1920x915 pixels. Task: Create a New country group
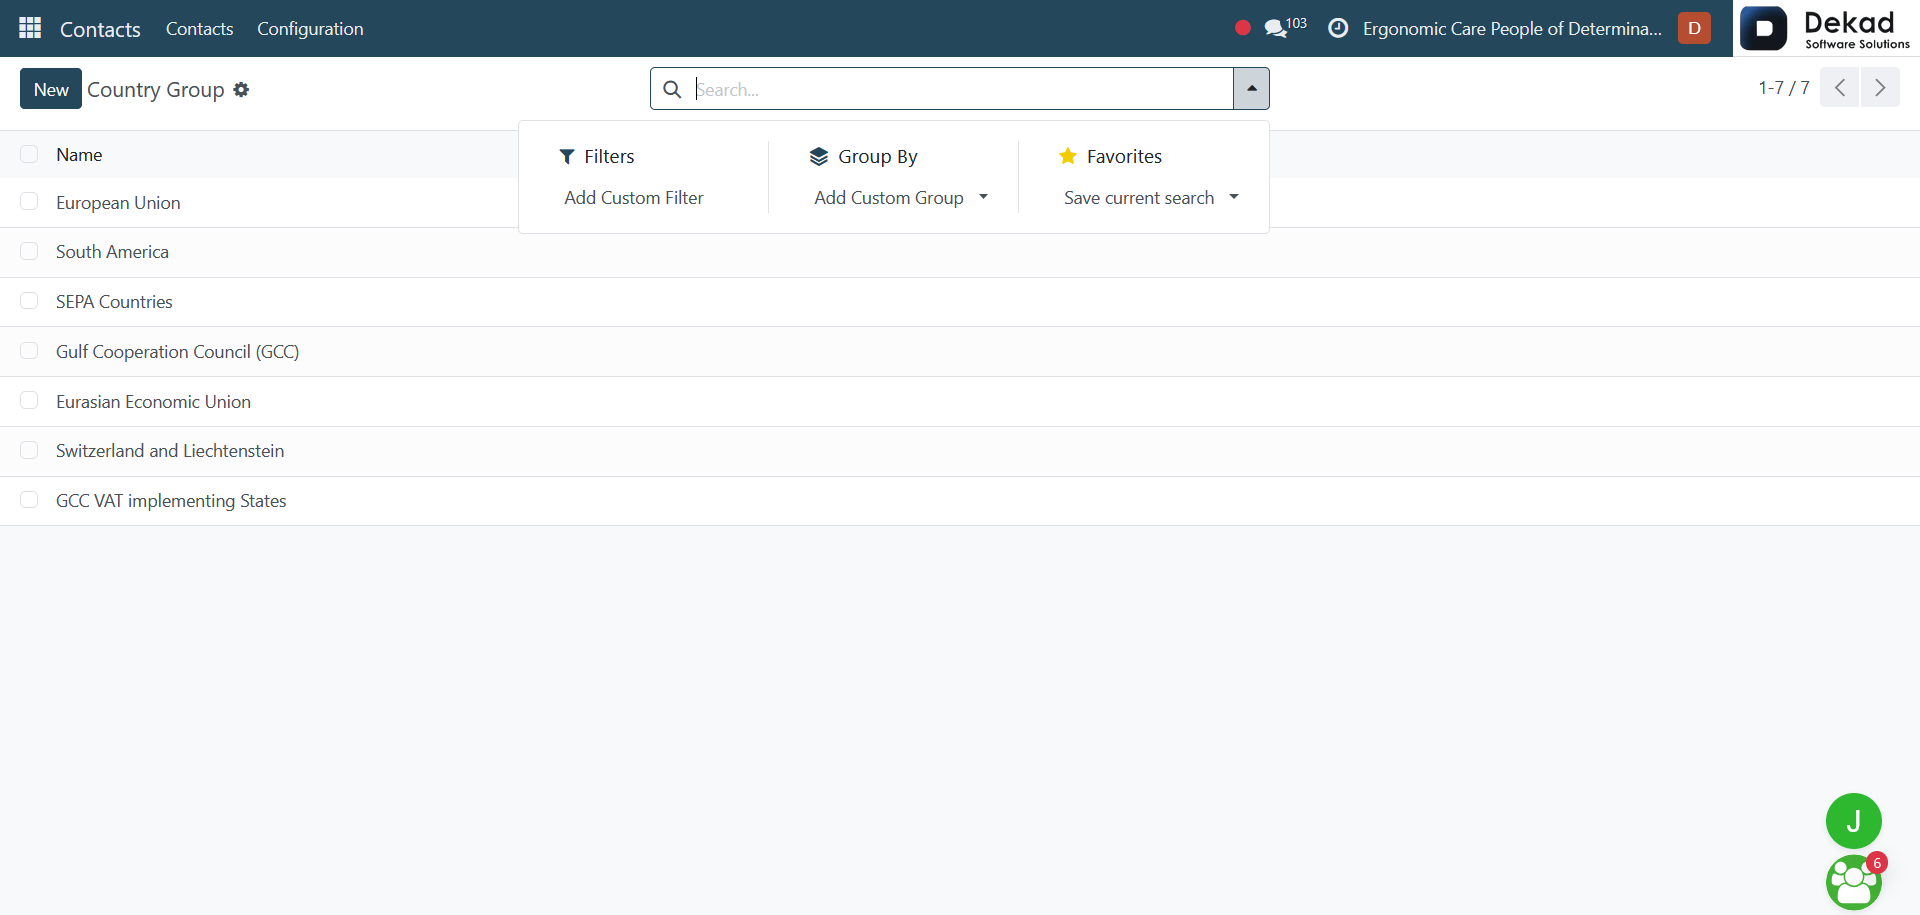[x=51, y=89]
